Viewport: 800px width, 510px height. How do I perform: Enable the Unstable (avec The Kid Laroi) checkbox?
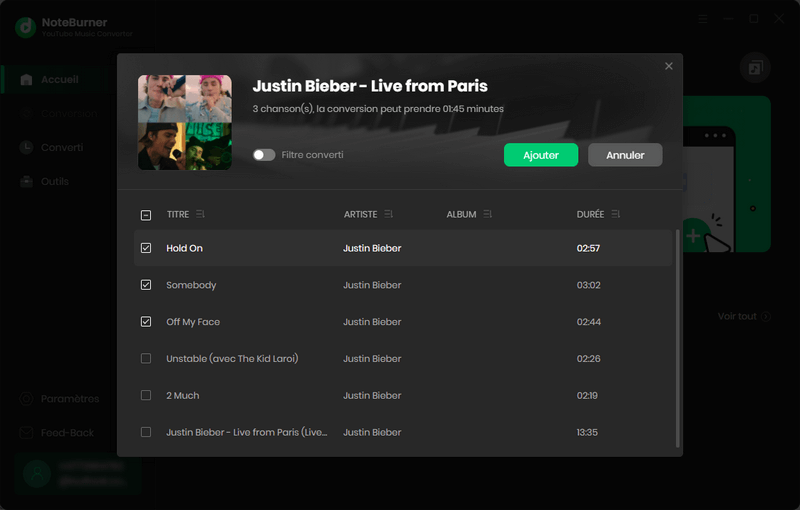pyautogui.click(x=146, y=359)
